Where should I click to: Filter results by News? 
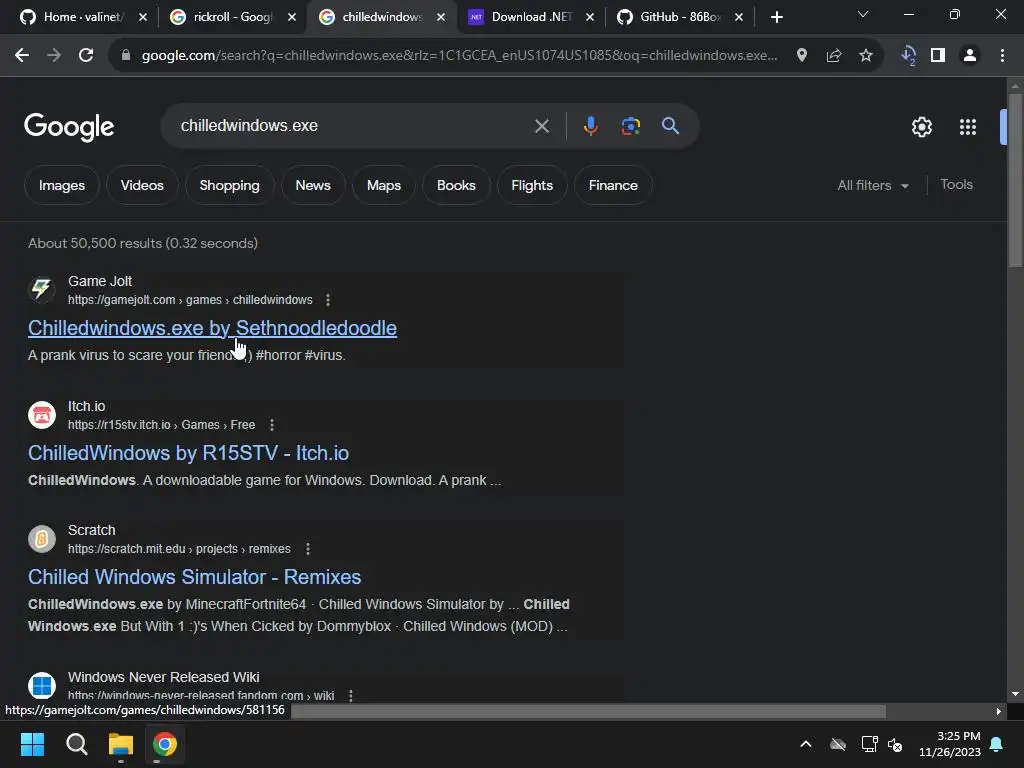[313, 185]
